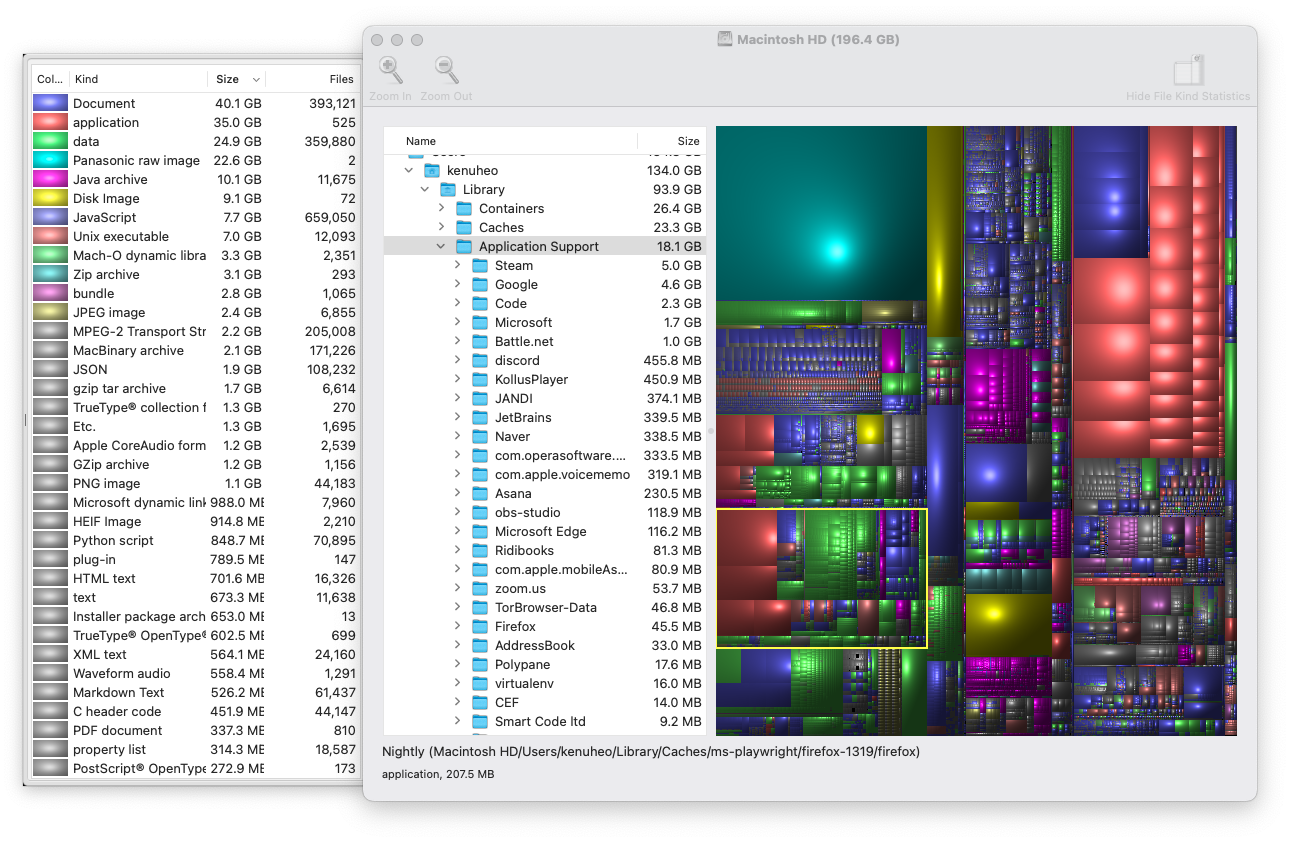Click the kenuheo home folder icon

(x=431, y=171)
